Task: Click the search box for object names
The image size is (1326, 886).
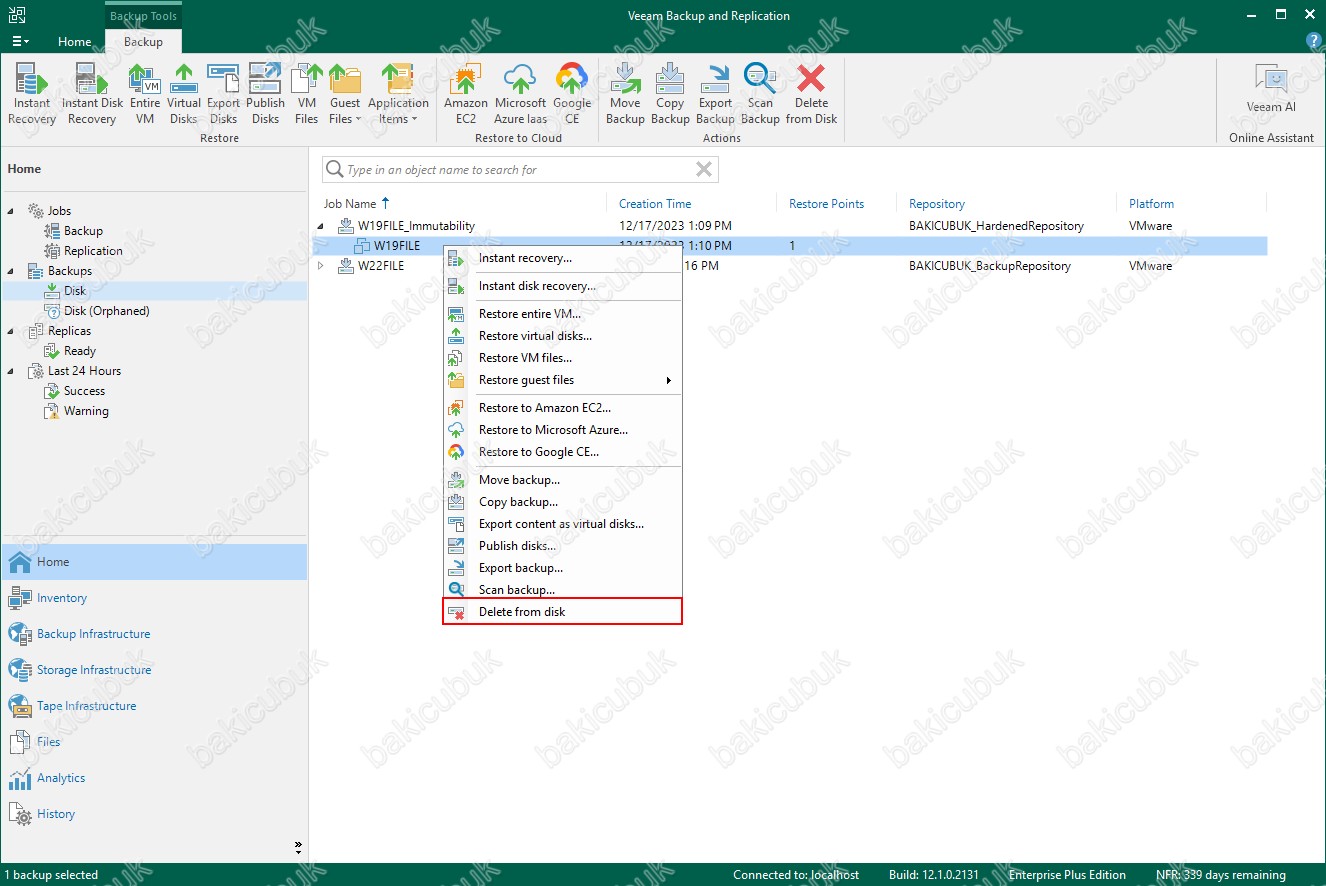Action: click(x=518, y=170)
